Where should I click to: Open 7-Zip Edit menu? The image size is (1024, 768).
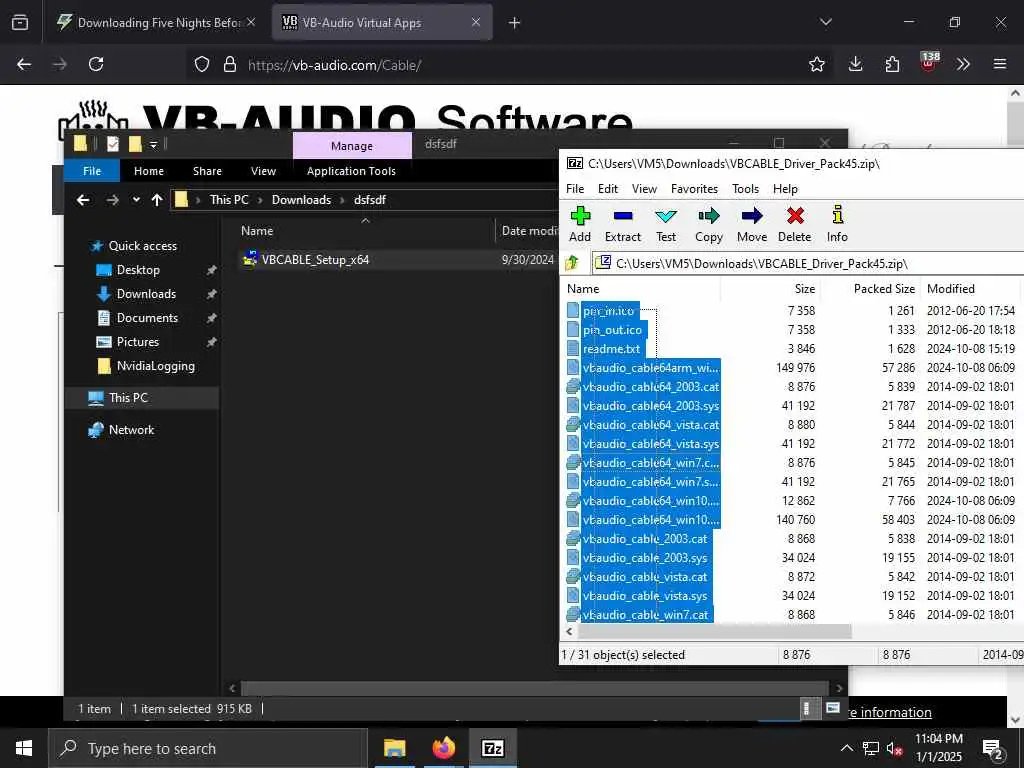[x=607, y=189]
